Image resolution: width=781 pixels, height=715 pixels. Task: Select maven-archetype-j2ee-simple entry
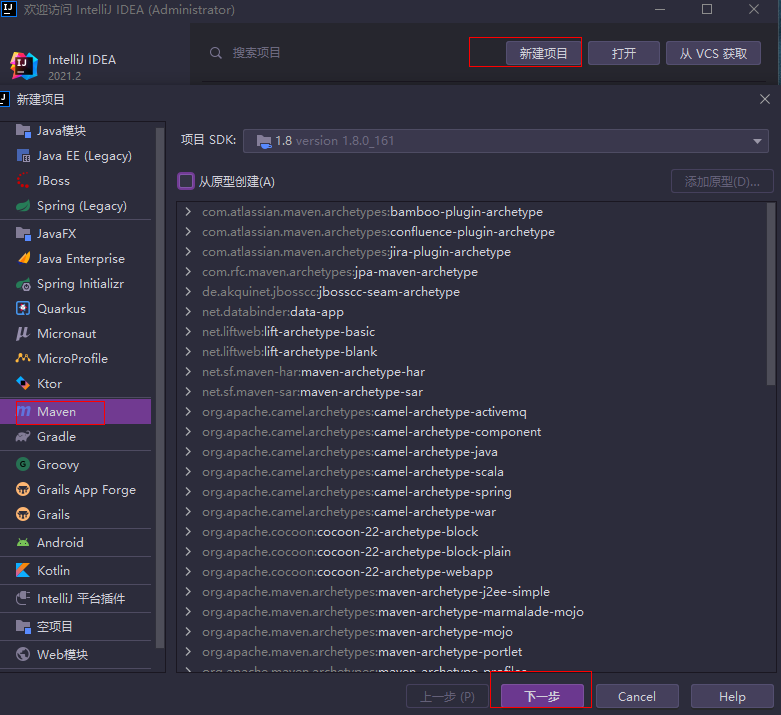pos(376,591)
